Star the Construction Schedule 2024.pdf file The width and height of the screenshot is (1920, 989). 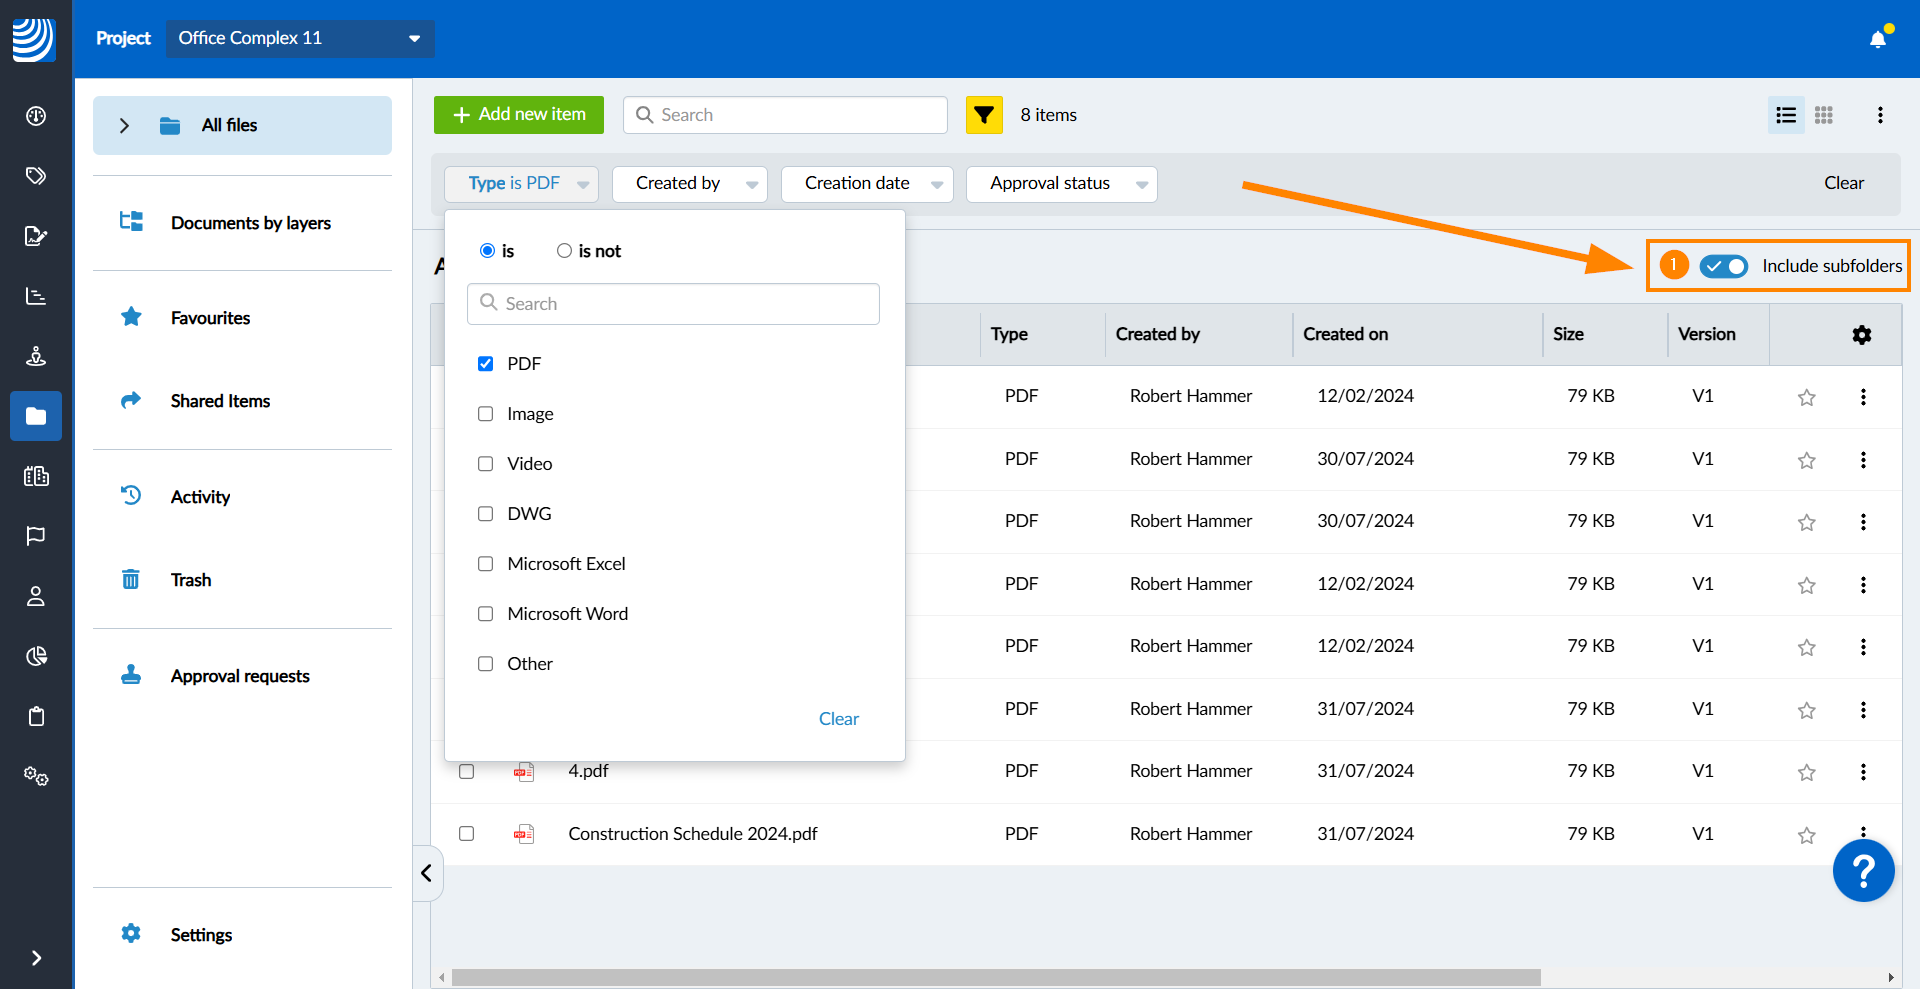[x=1806, y=835]
